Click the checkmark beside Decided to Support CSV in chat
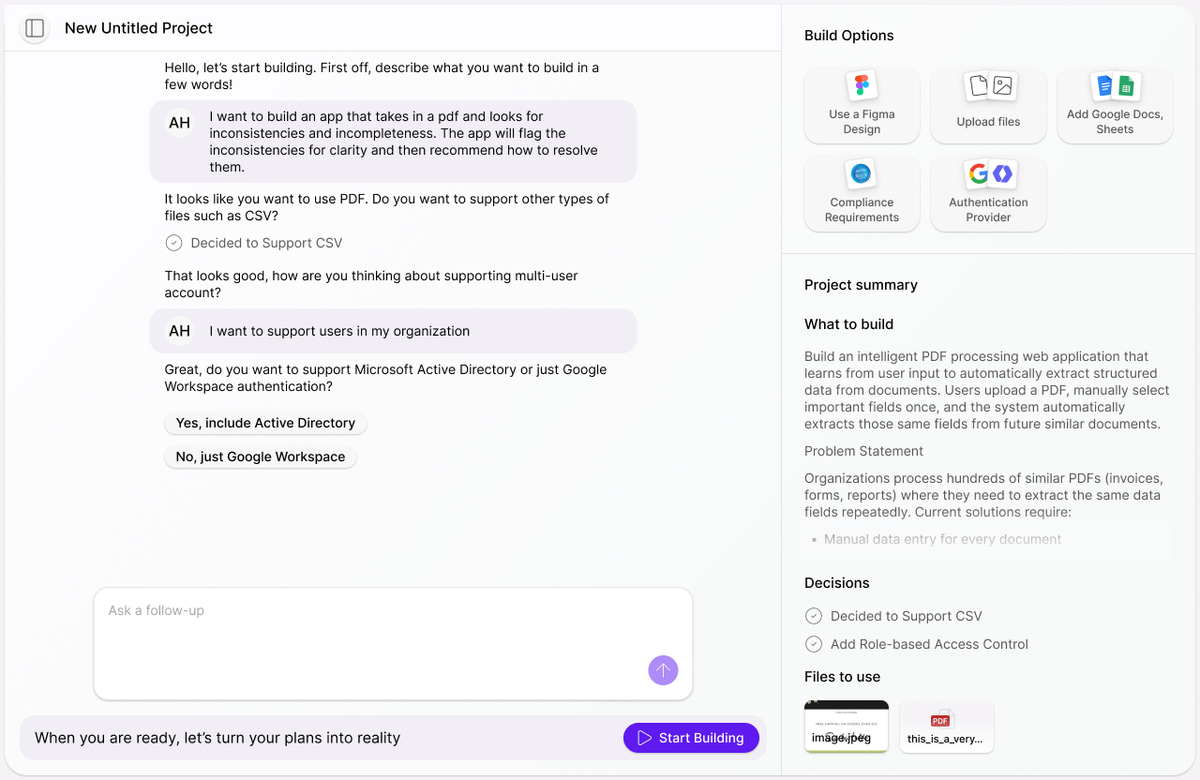 click(173, 243)
